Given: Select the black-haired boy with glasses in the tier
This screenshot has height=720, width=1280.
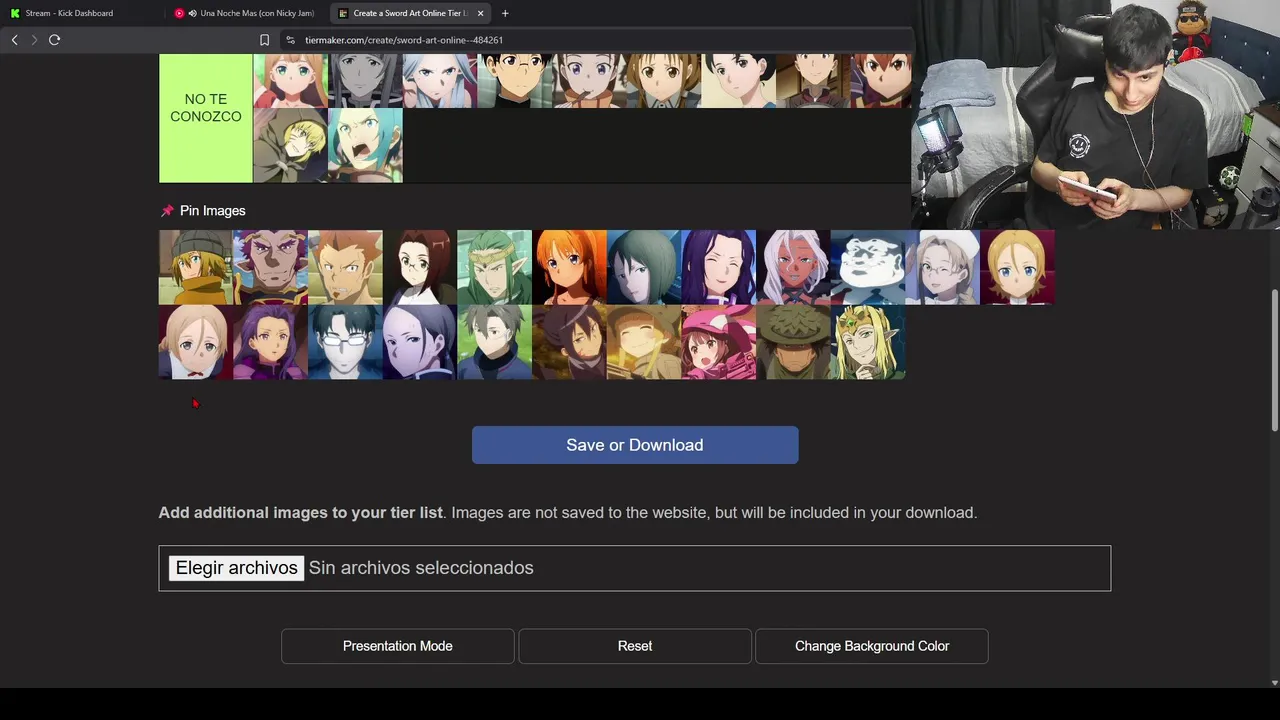Looking at the screenshot, I should click(514, 81).
